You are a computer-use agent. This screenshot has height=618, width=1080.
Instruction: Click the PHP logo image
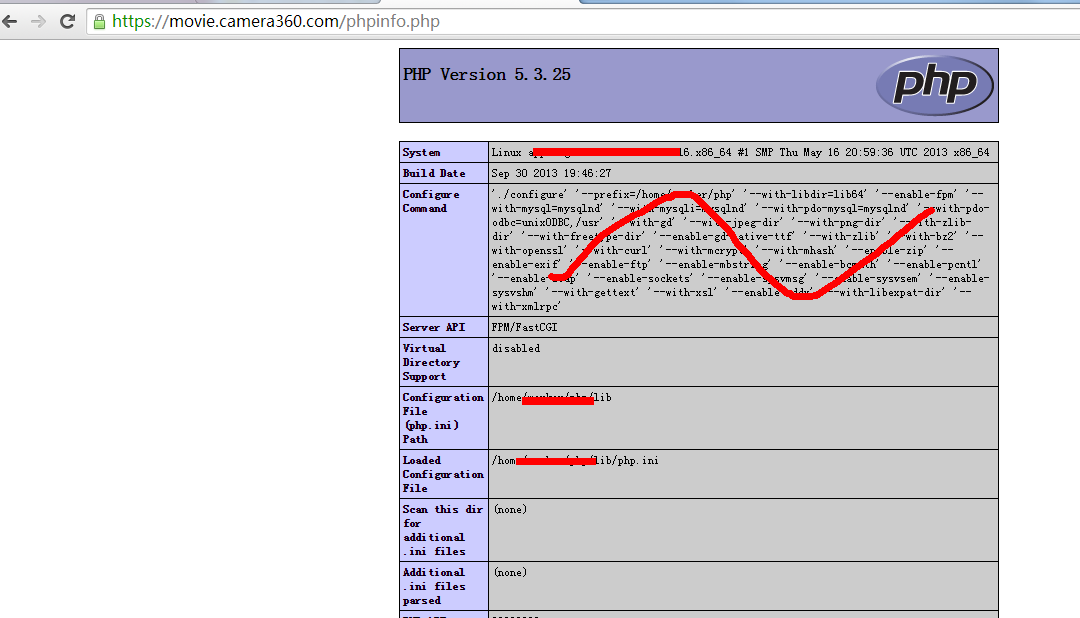click(x=935, y=85)
